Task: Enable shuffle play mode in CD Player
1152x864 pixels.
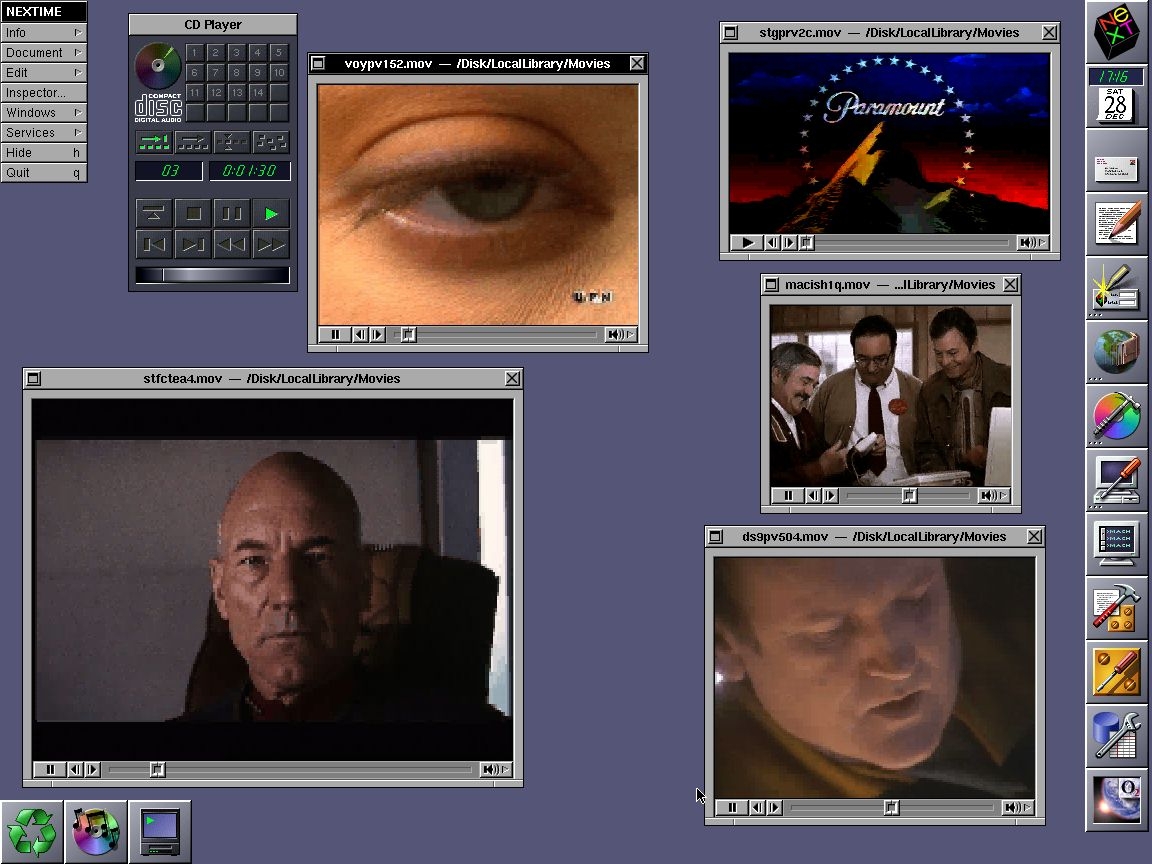Action: [x=271, y=142]
